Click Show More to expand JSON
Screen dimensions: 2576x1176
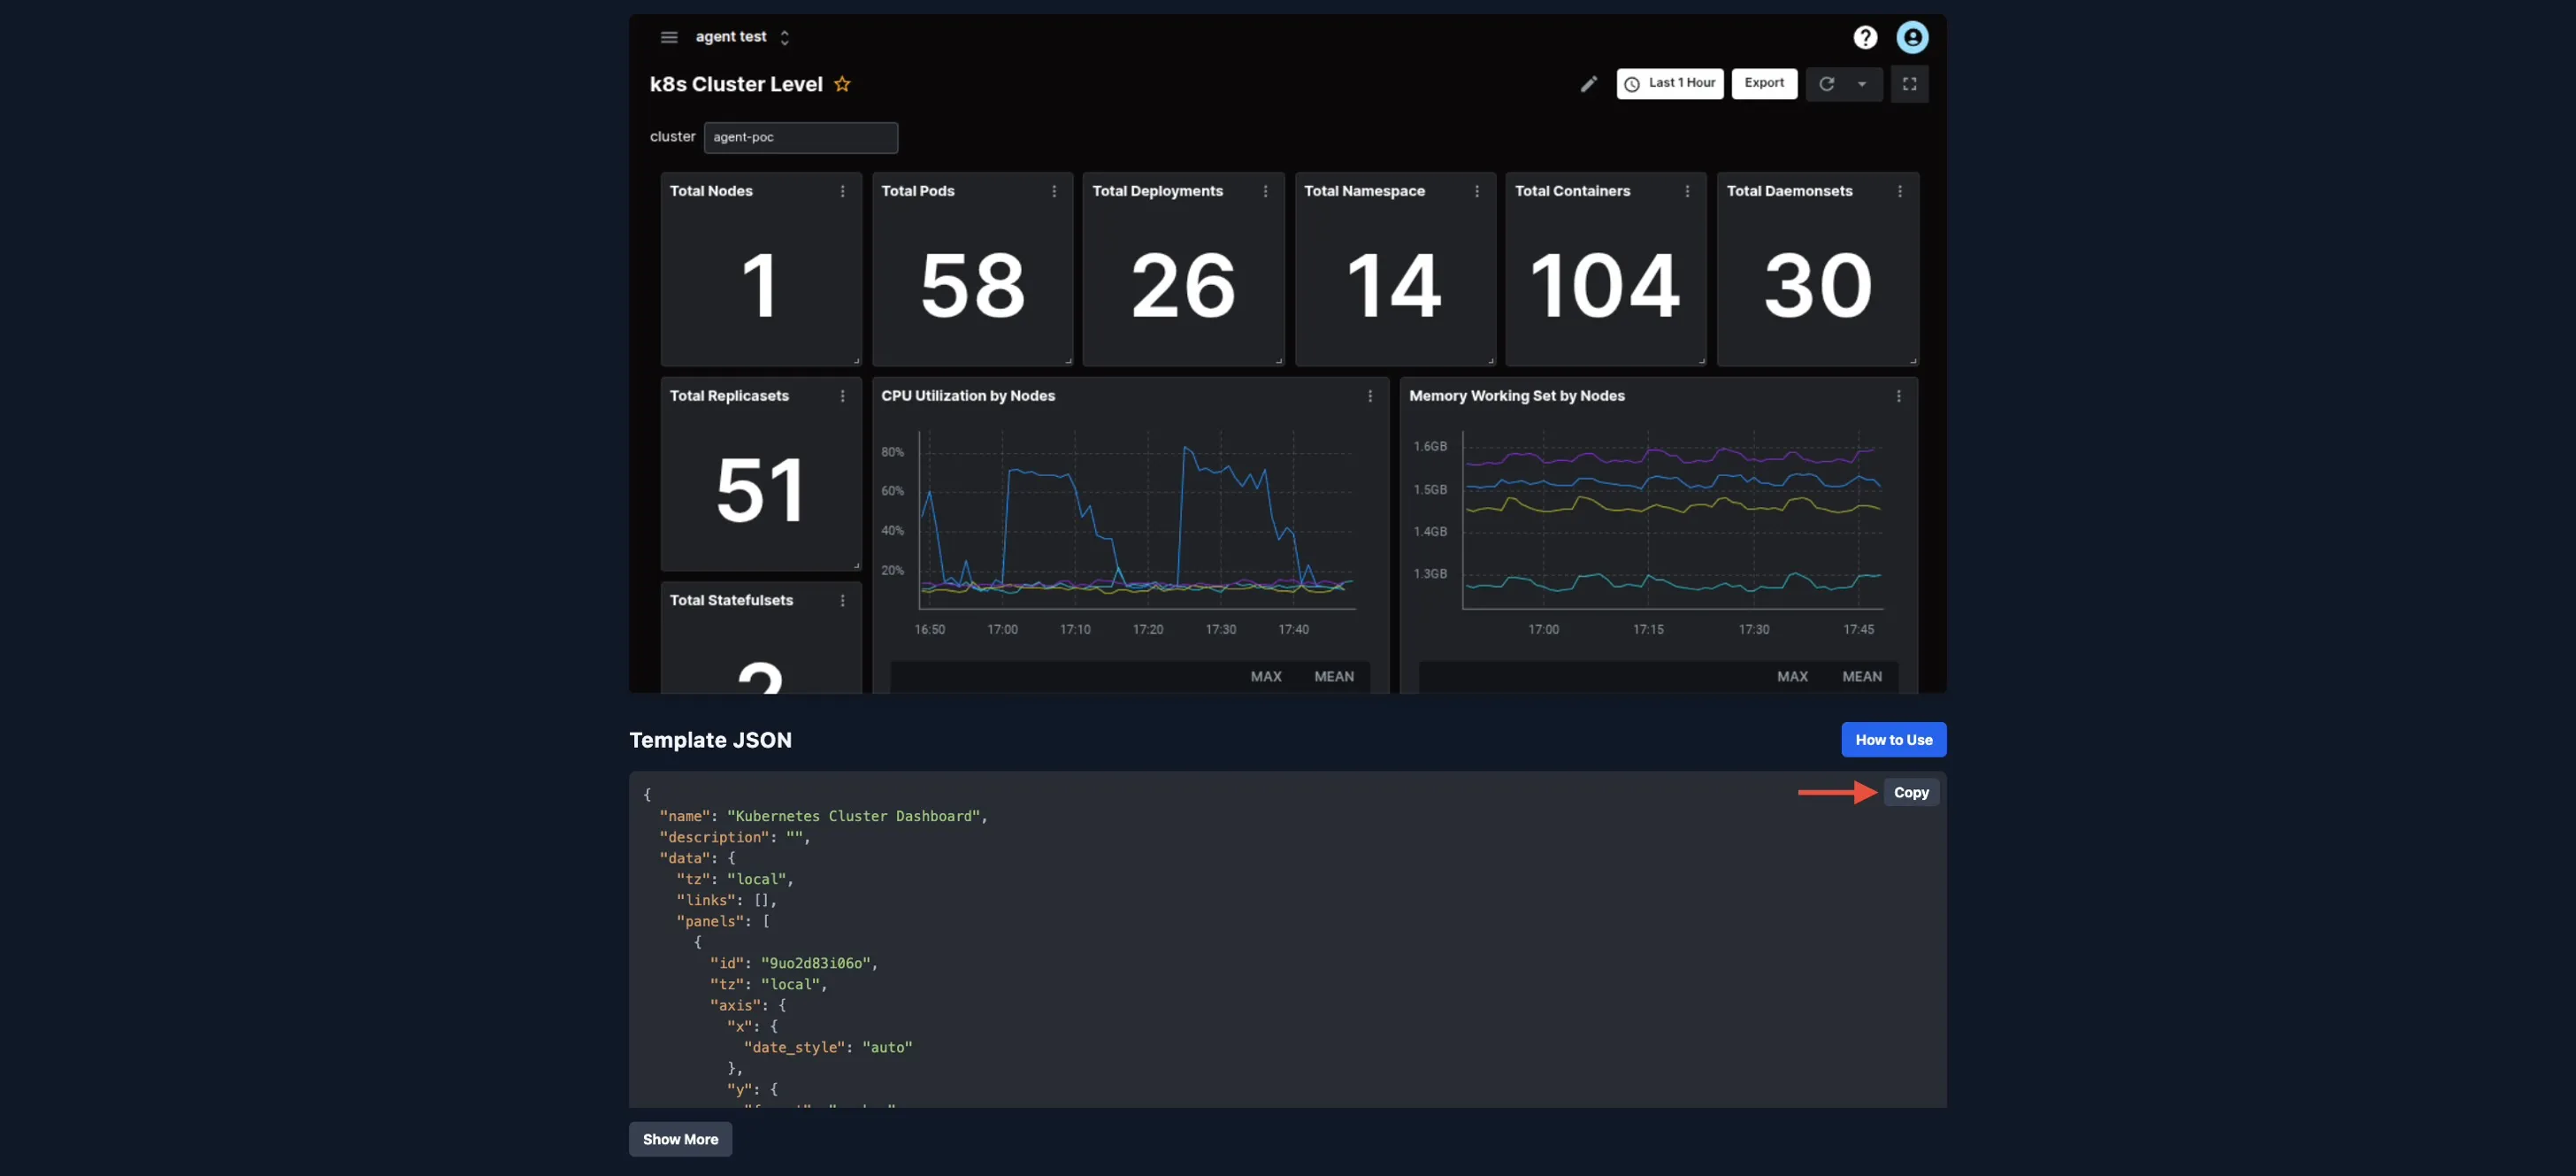pos(680,1139)
